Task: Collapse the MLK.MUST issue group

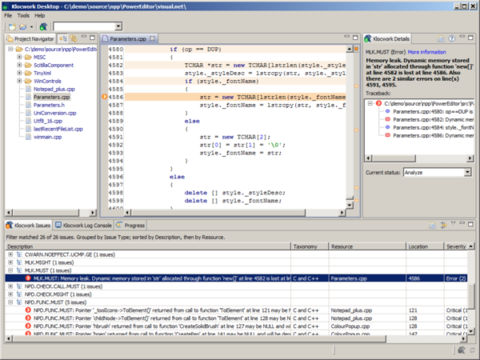Action: coord(10,270)
